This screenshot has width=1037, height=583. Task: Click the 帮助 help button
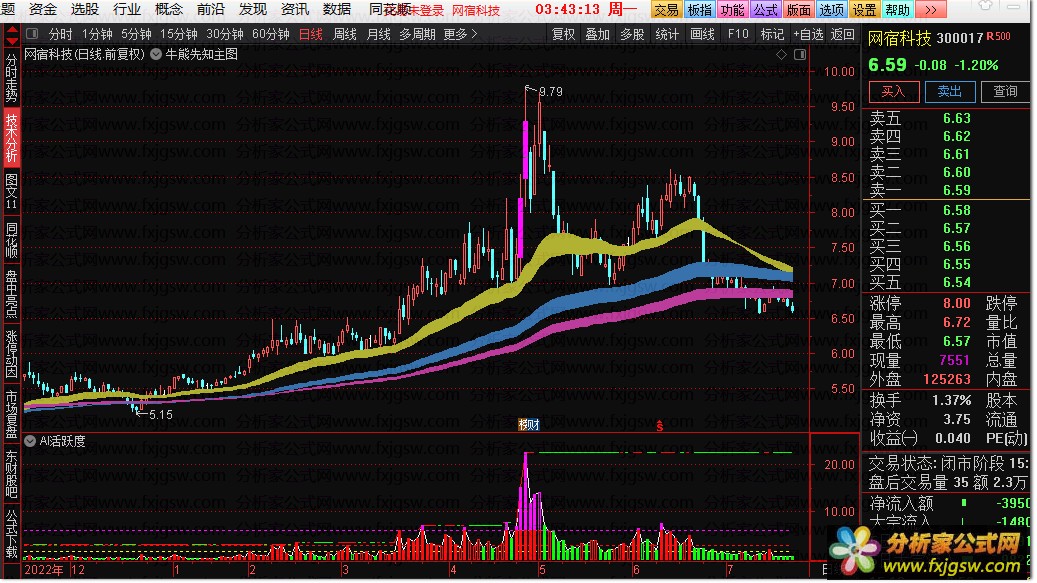click(x=898, y=10)
